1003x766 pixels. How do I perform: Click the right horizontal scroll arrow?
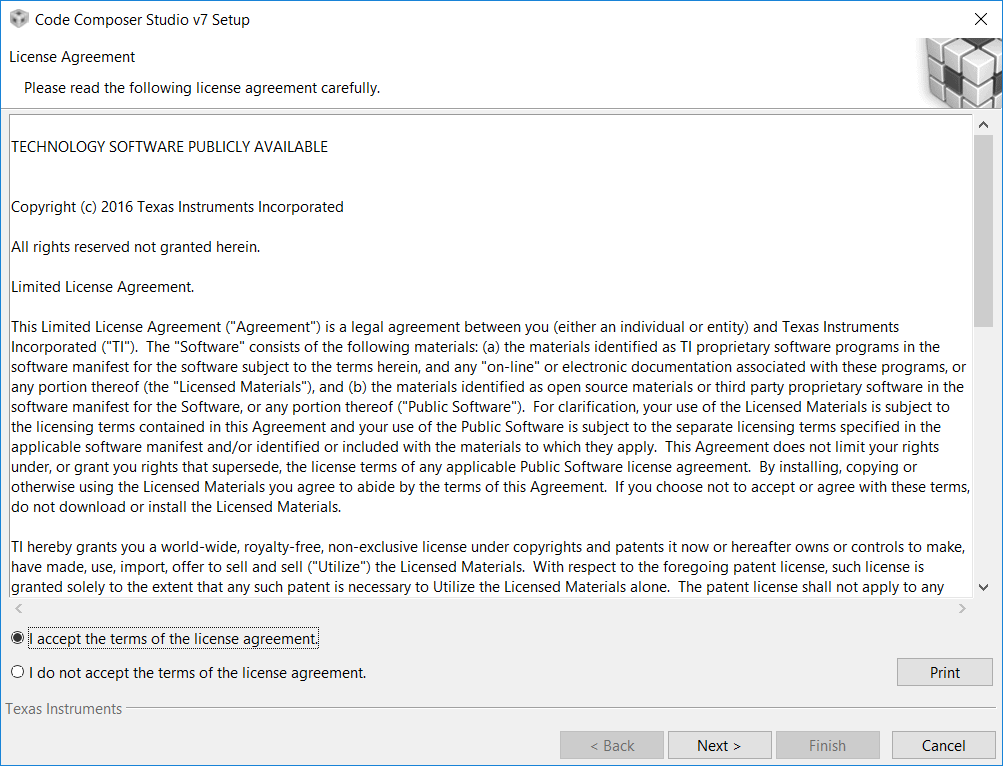click(x=962, y=607)
